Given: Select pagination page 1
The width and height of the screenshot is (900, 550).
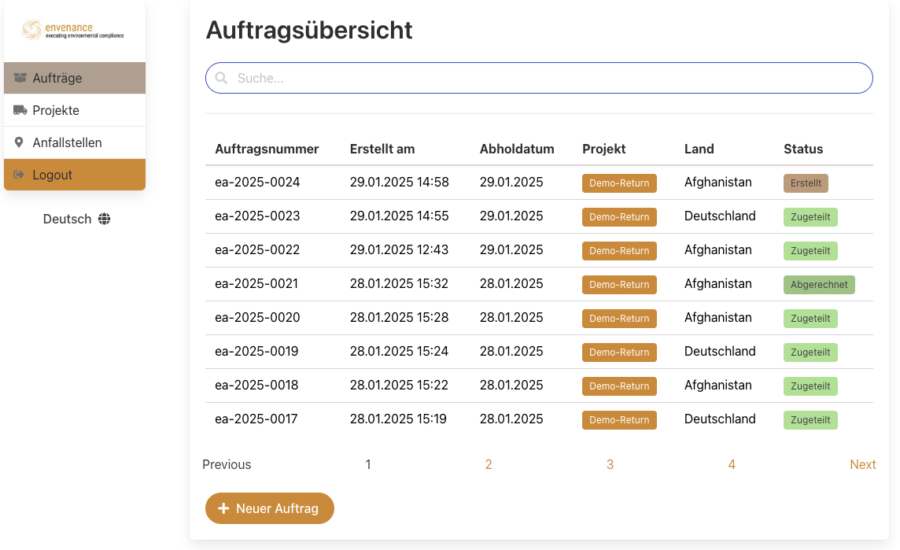Looking at the screenshot, I should [368, 464].
